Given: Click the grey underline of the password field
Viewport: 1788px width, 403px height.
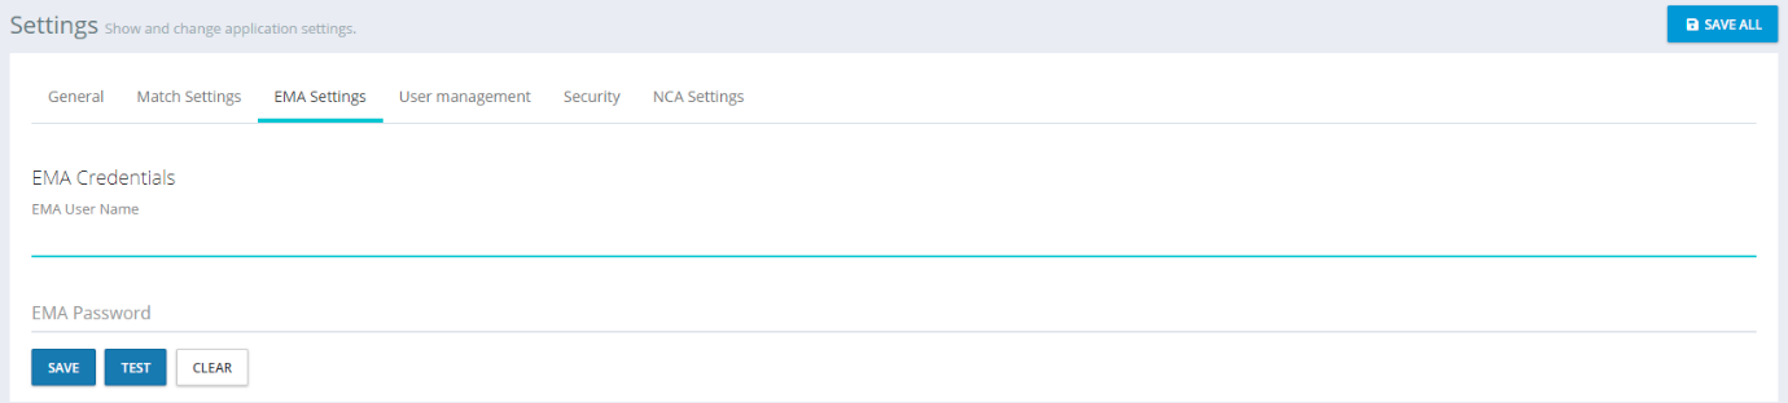Looking at the screenshot, I should click(893, 331).
